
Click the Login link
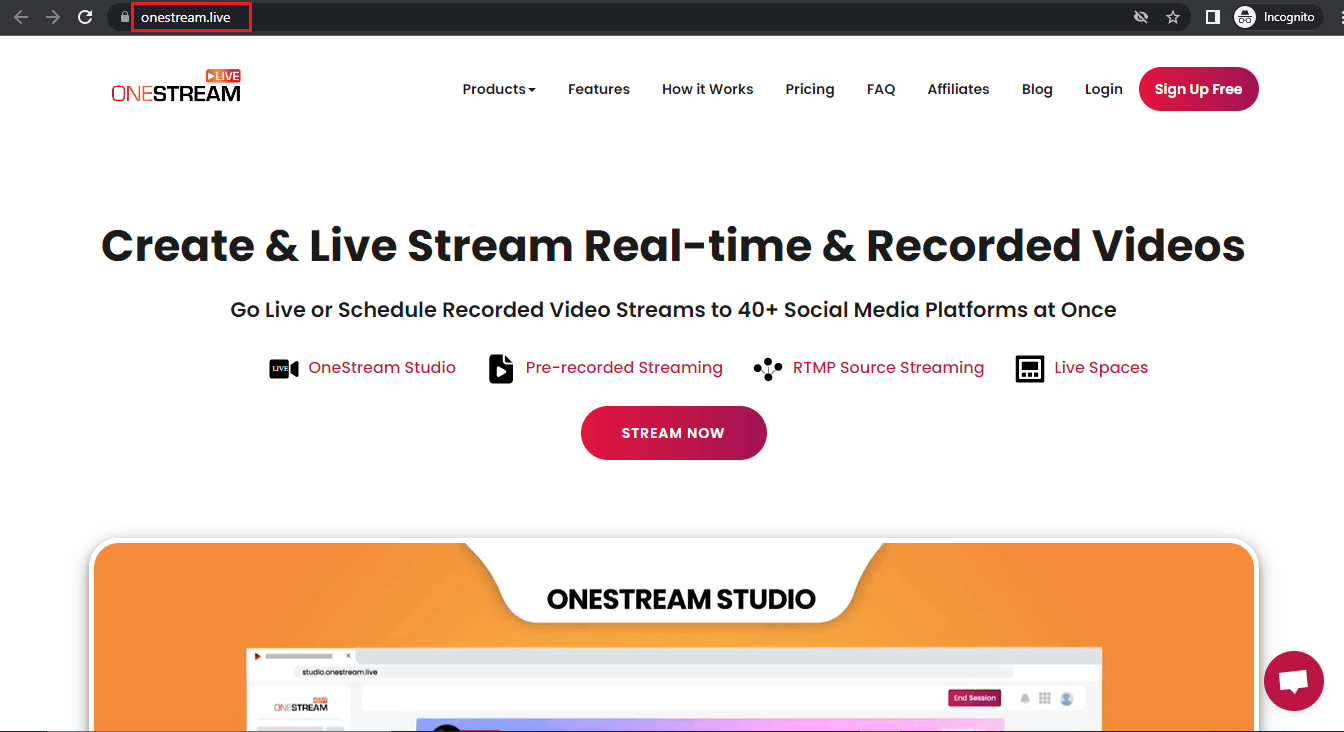point(1104,89)
